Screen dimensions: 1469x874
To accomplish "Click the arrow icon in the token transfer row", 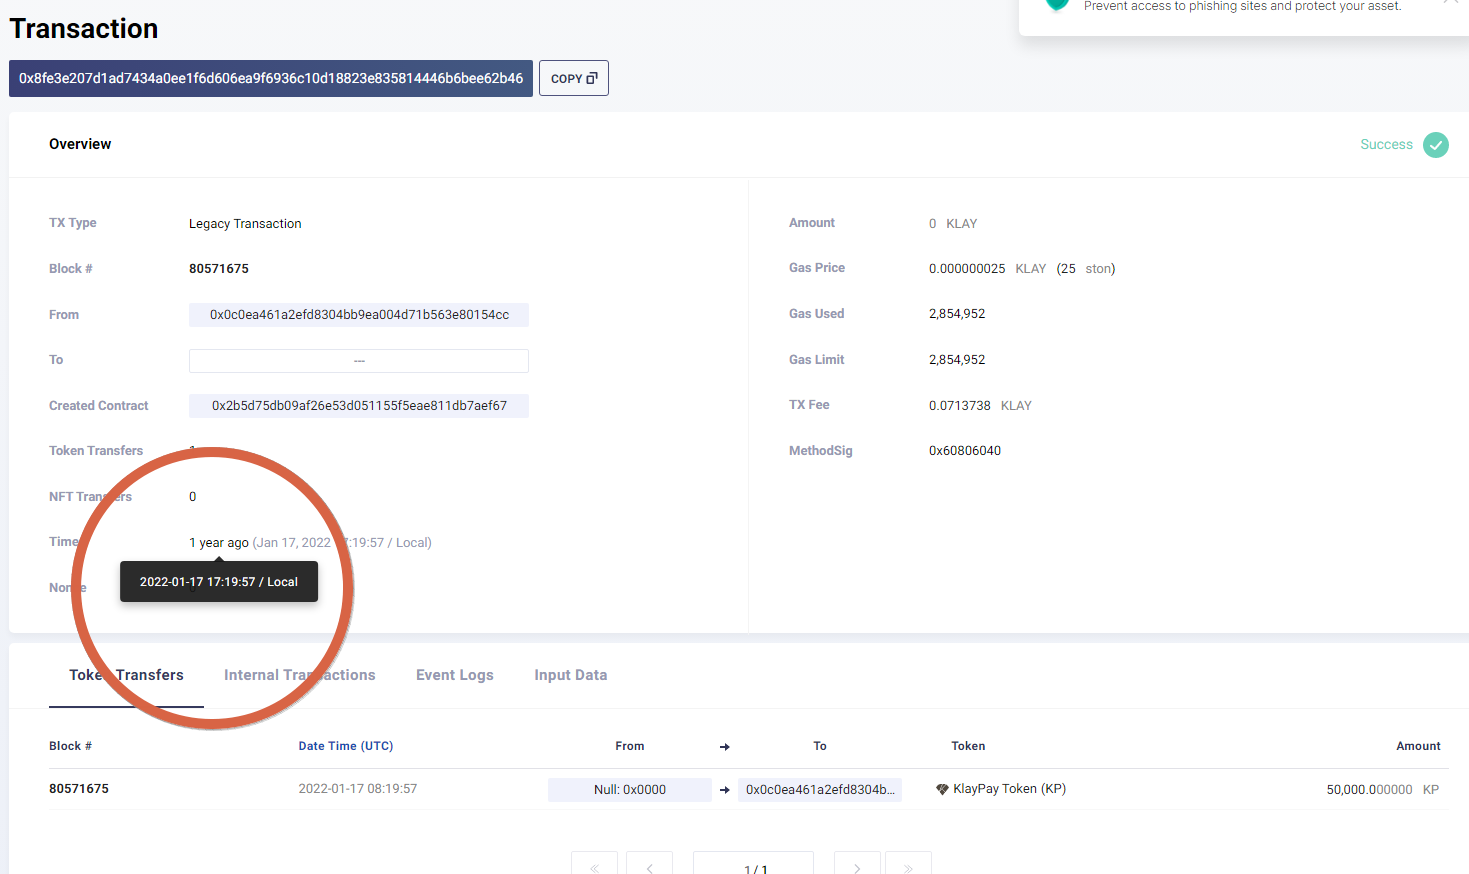I will 724,790.
